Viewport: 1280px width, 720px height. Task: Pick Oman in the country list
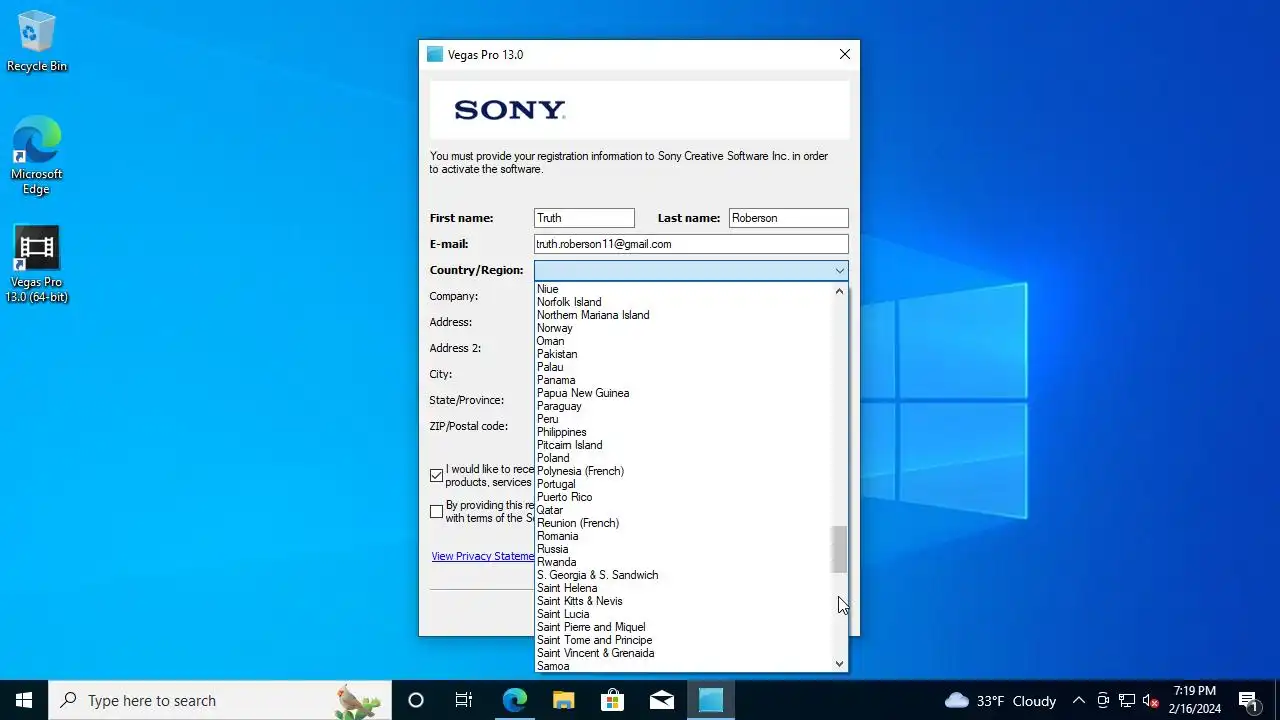point(683,341)
